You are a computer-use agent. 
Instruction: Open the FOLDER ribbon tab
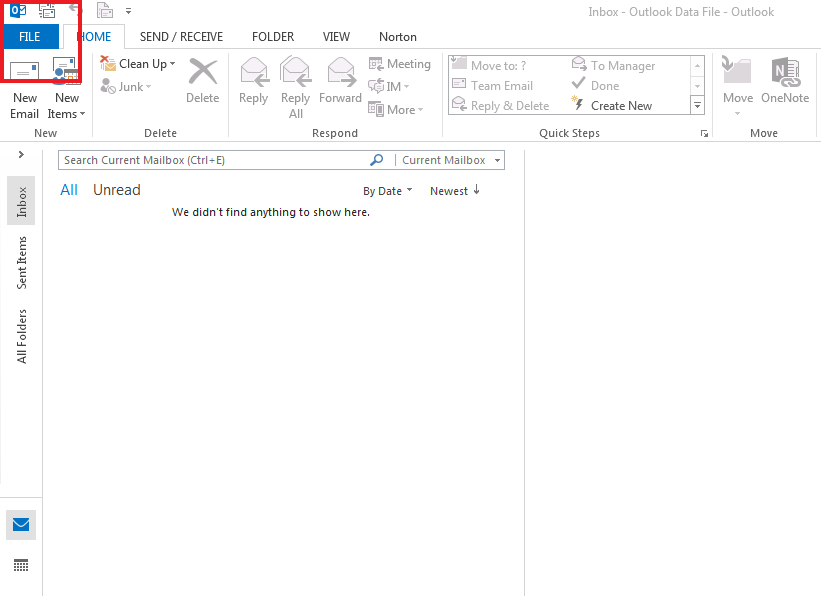coord(273,37)
